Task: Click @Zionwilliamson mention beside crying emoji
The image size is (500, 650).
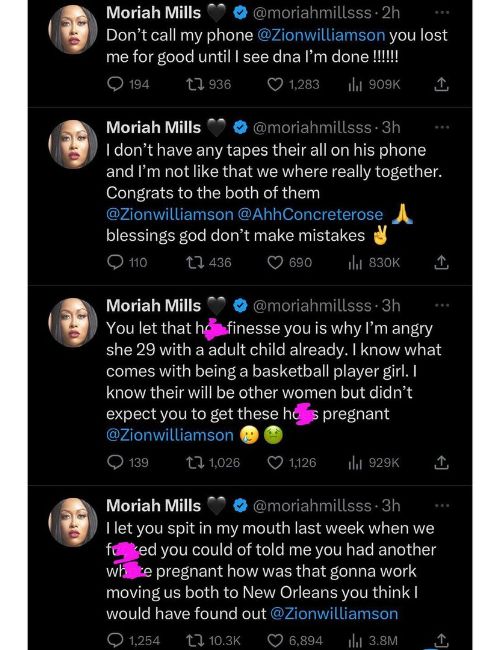Action: [x=170, y=435]
